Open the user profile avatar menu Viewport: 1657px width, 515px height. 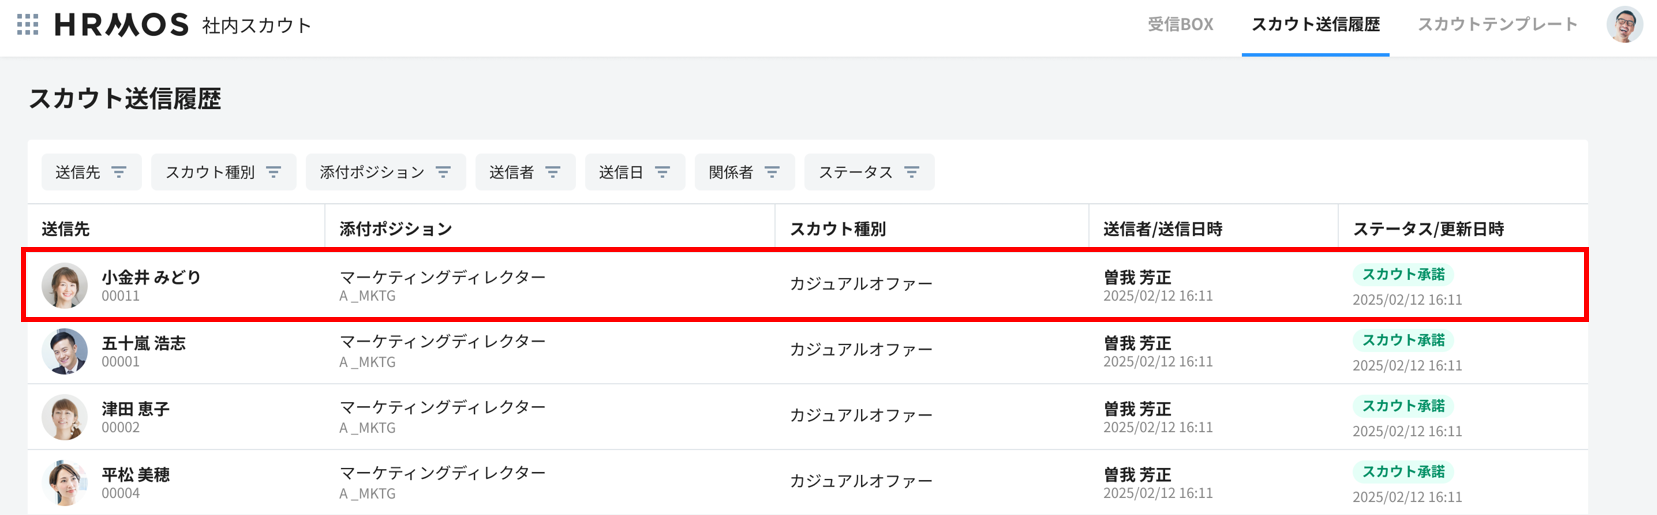pos(1624,25)
